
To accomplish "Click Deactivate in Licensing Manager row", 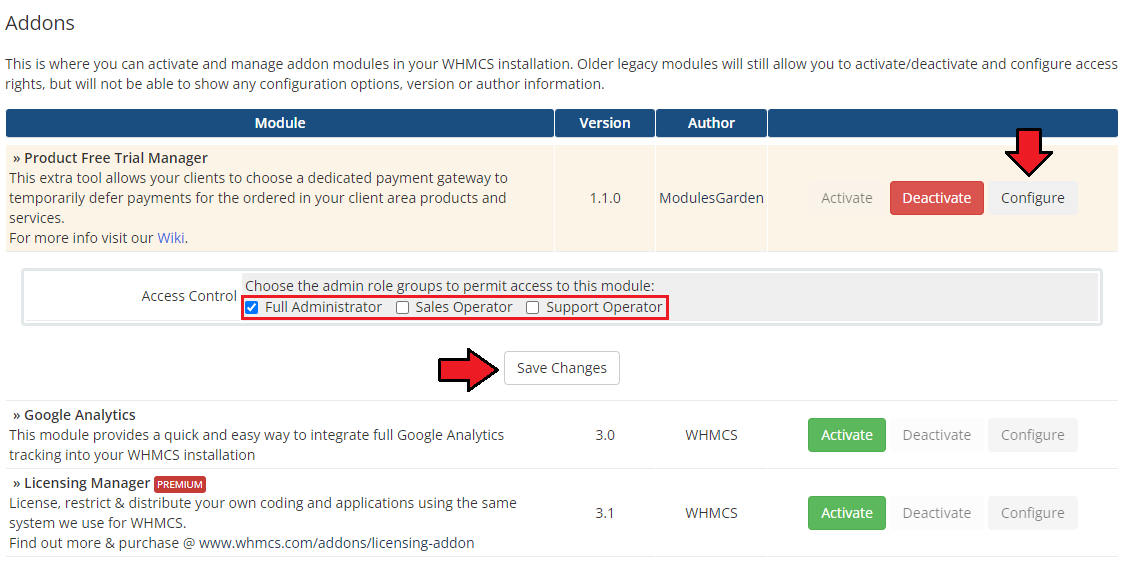I will [x=936, y=513].
